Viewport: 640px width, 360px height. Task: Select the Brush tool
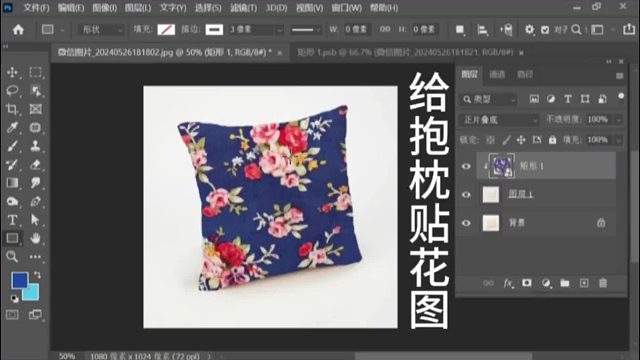click(x=12, y=146)
